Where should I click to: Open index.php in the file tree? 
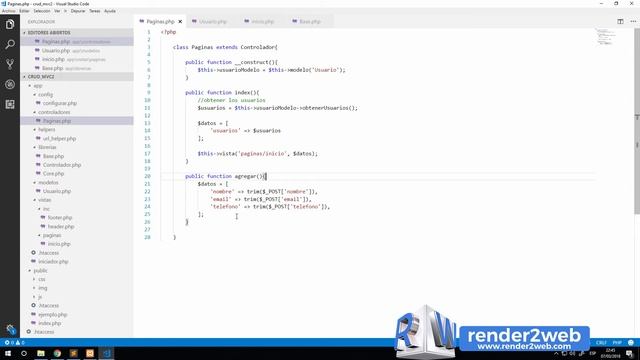coord(77,323)
